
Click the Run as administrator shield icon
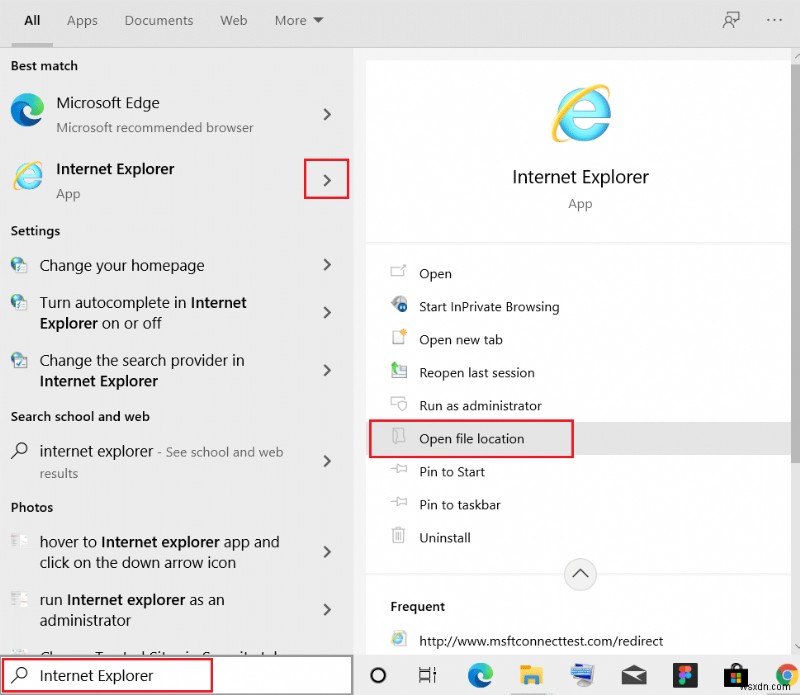[x=399, y=403]
